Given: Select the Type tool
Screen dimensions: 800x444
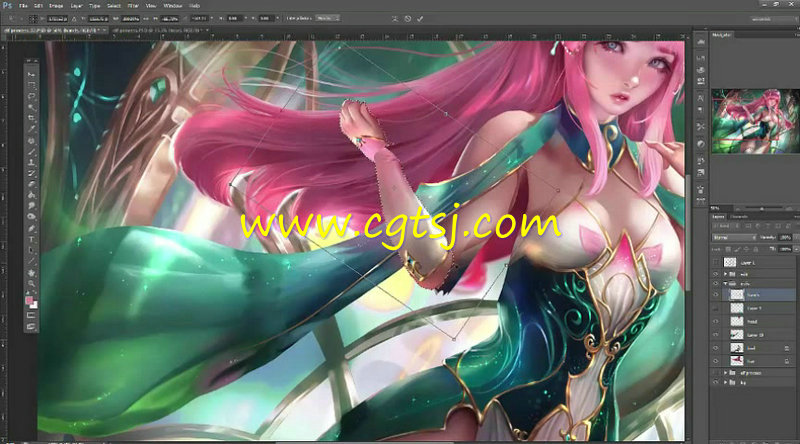Looking at the screenshot, I should [x=32, y=239].
